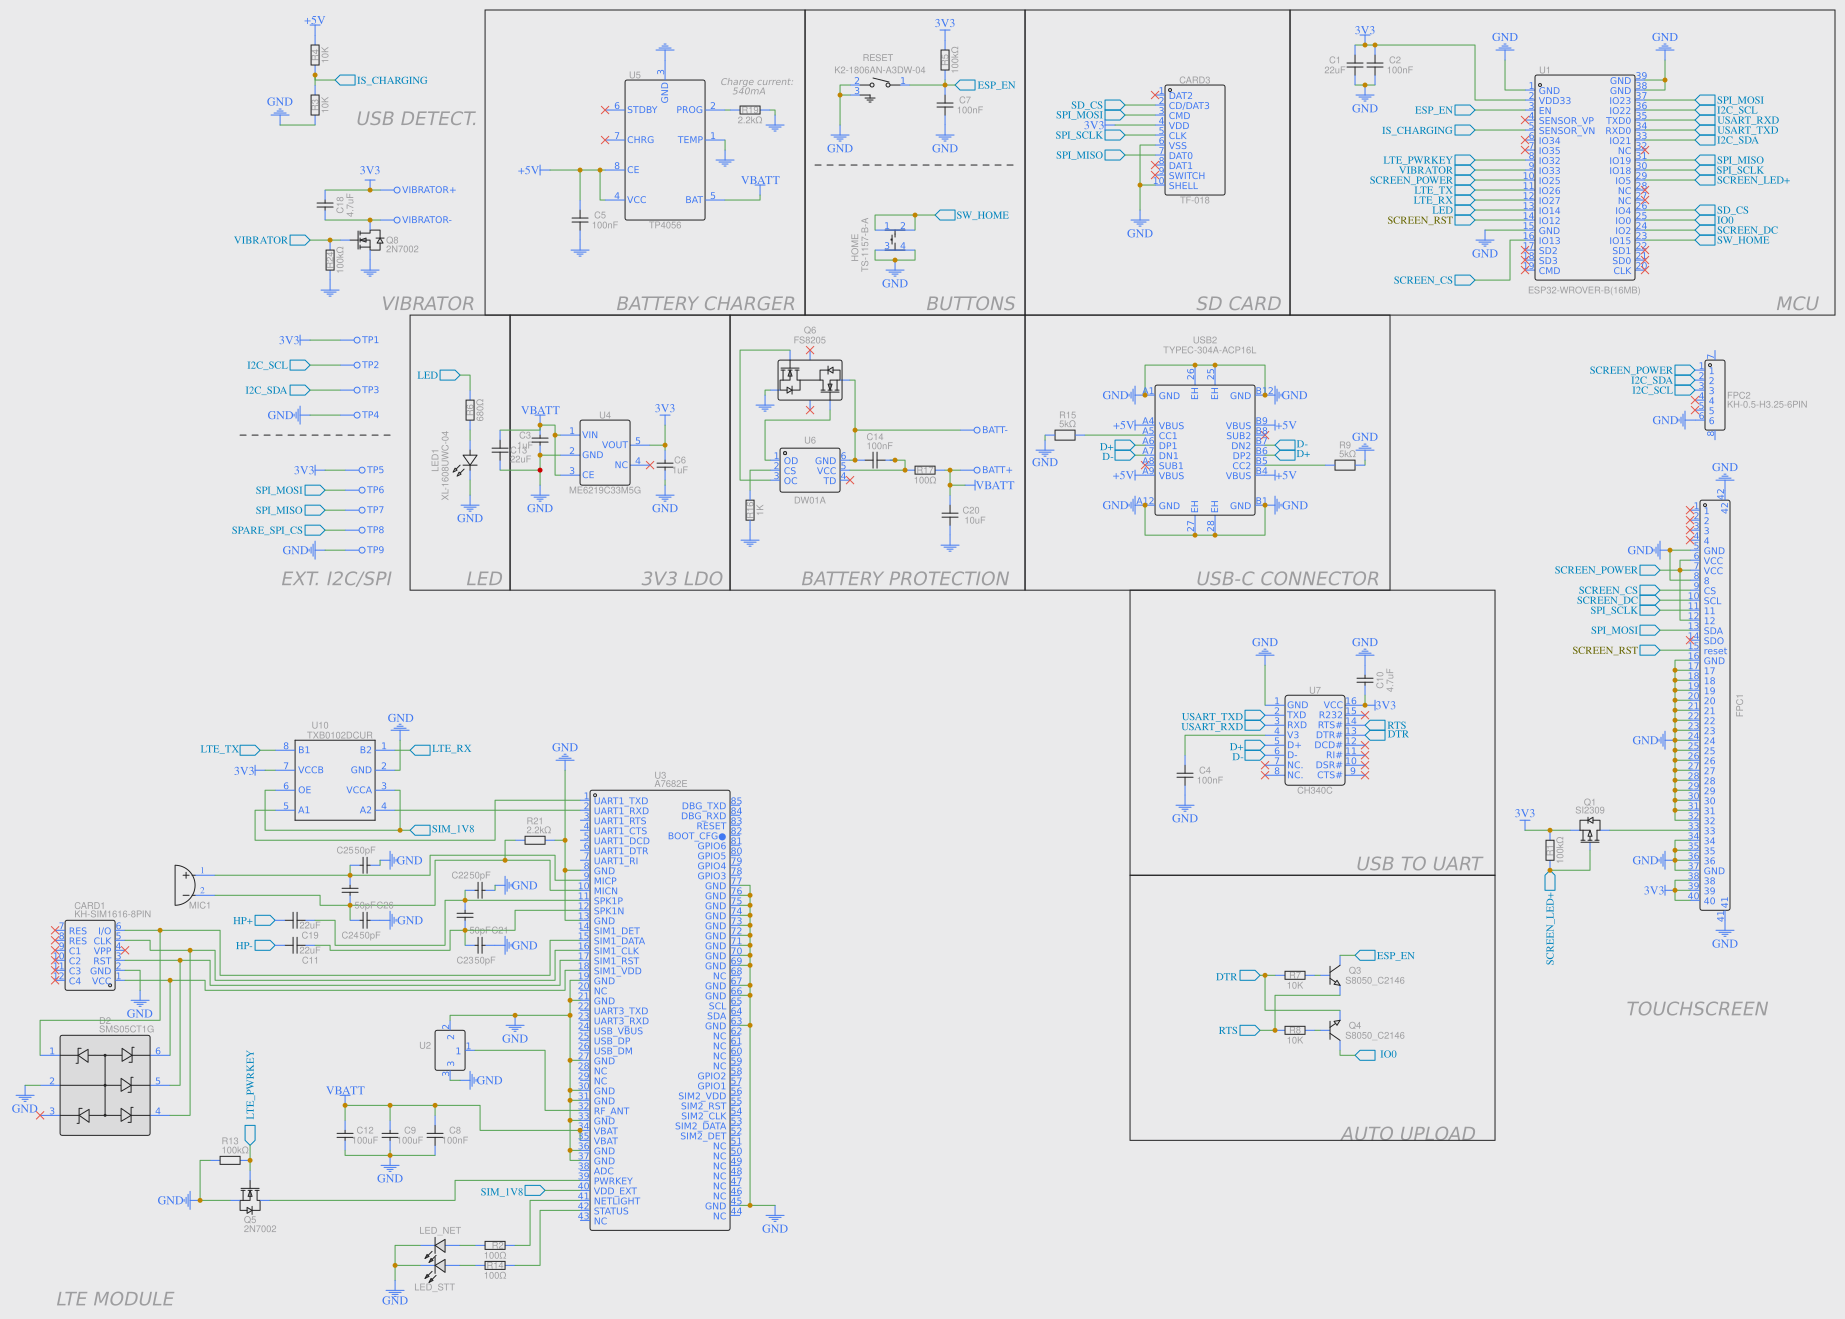Viewport: 1845px width, 1319px height.
Task: Click the A7682E LTE module U3
Action: (x=660, y=1008)
